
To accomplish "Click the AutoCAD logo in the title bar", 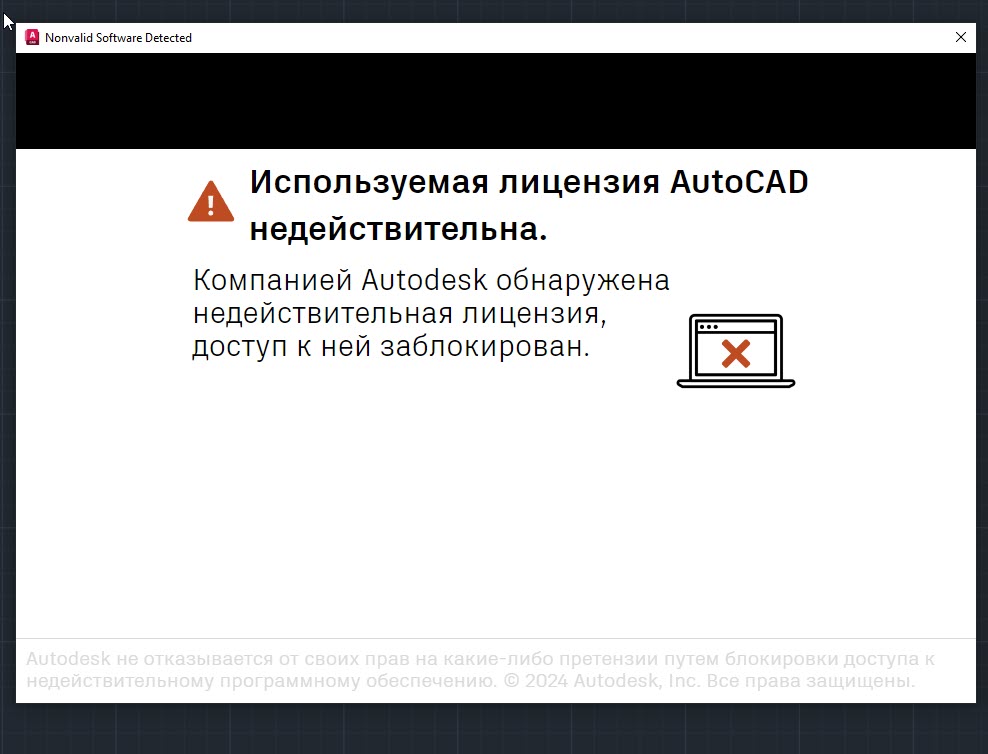I will click(32, 37).
